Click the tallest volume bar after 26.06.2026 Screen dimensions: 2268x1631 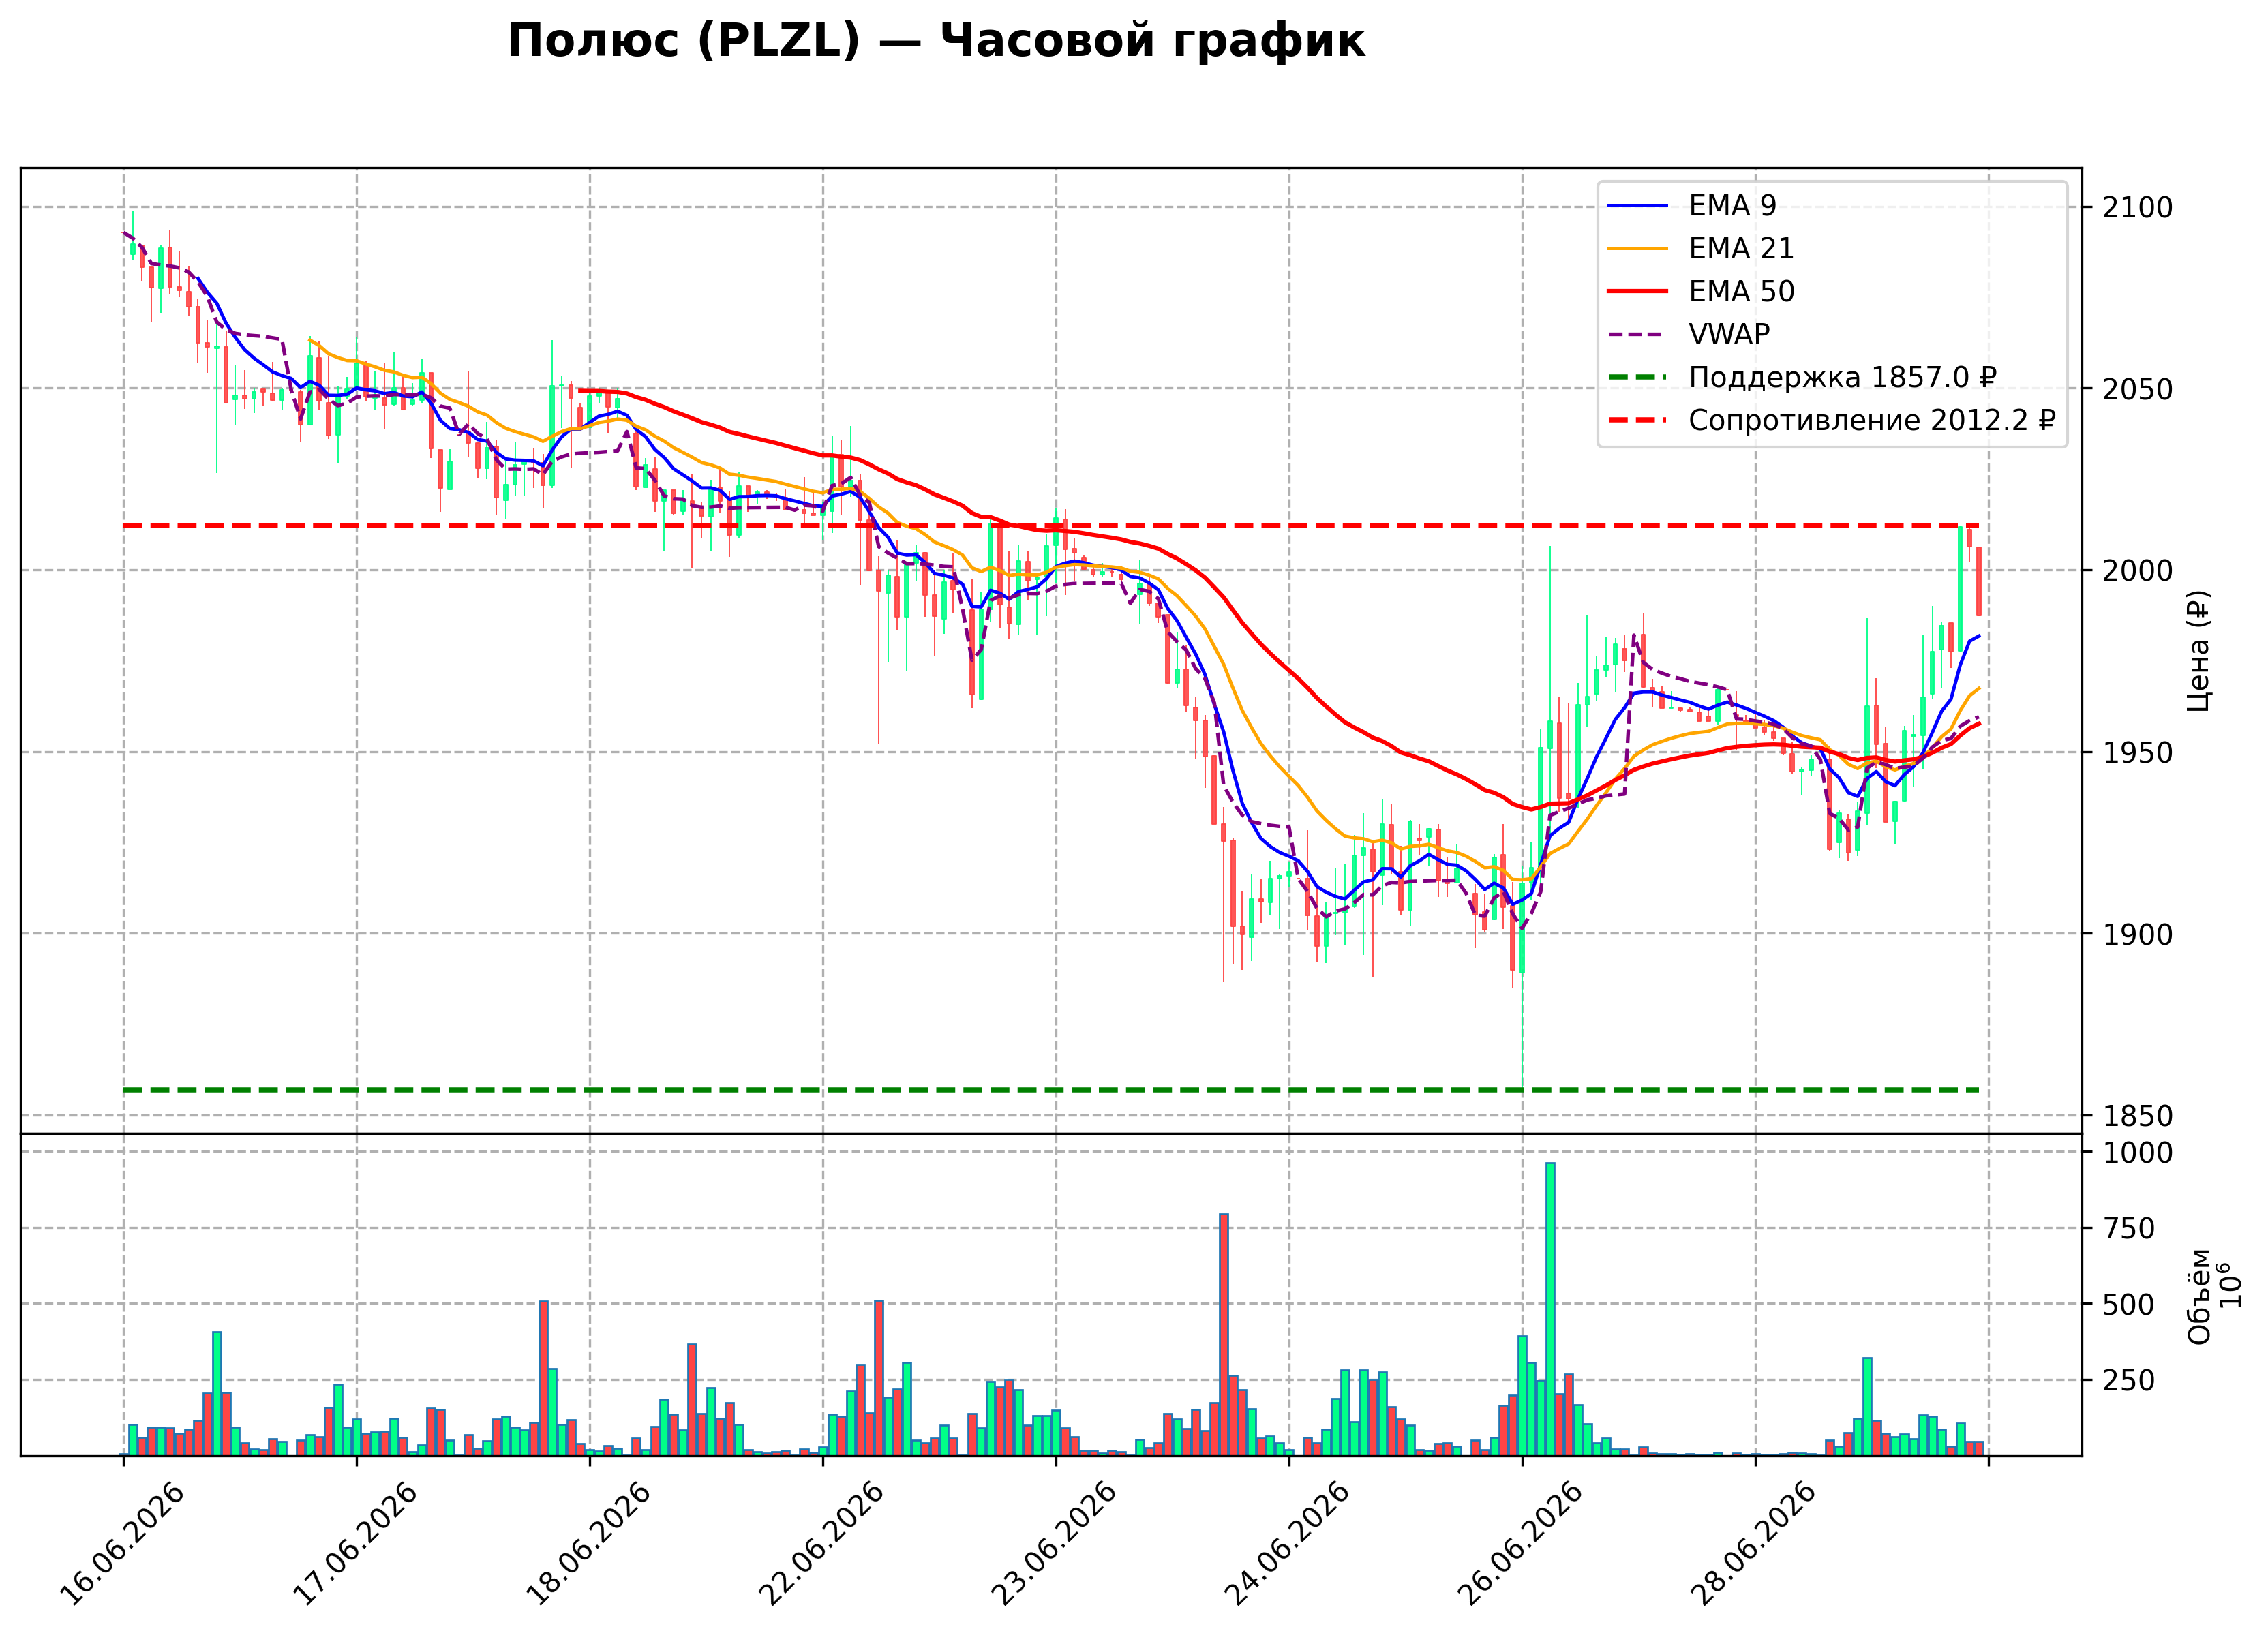coord(1550,1309)
